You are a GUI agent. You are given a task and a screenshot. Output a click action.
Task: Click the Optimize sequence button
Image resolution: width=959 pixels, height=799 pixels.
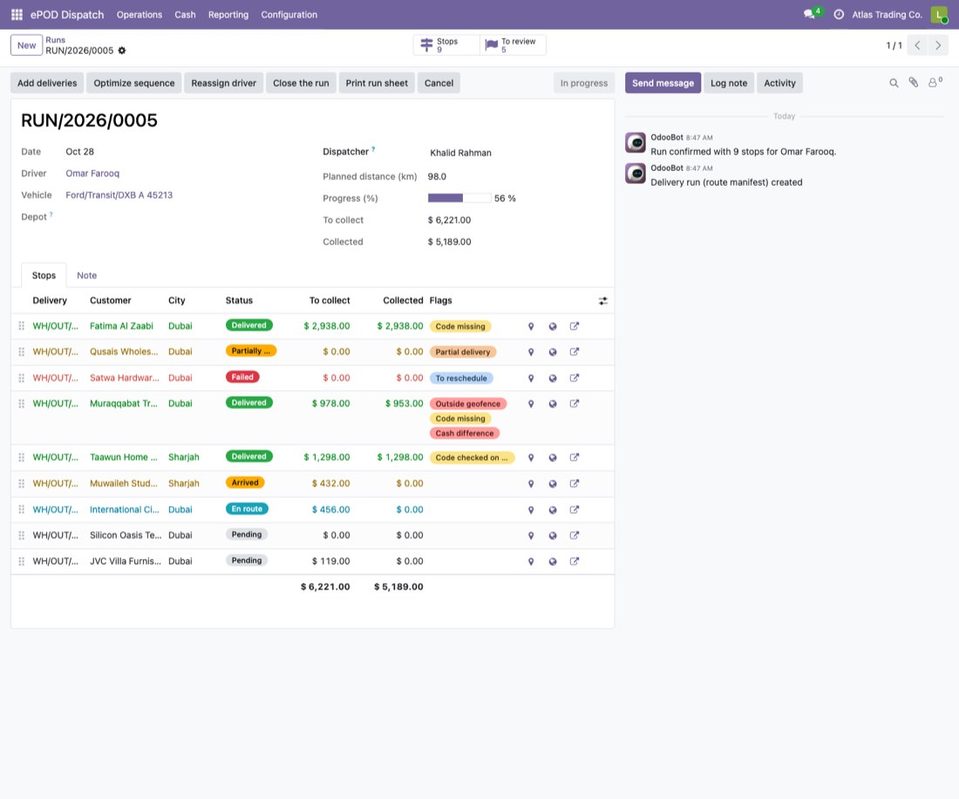pos(134,83)
